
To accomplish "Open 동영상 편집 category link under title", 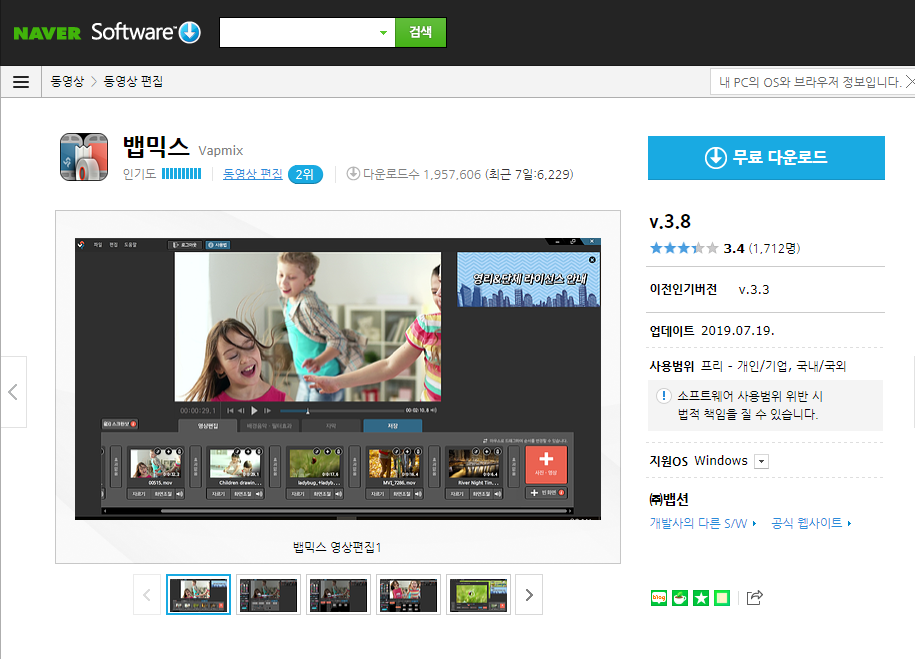I will tap(253, 174).
